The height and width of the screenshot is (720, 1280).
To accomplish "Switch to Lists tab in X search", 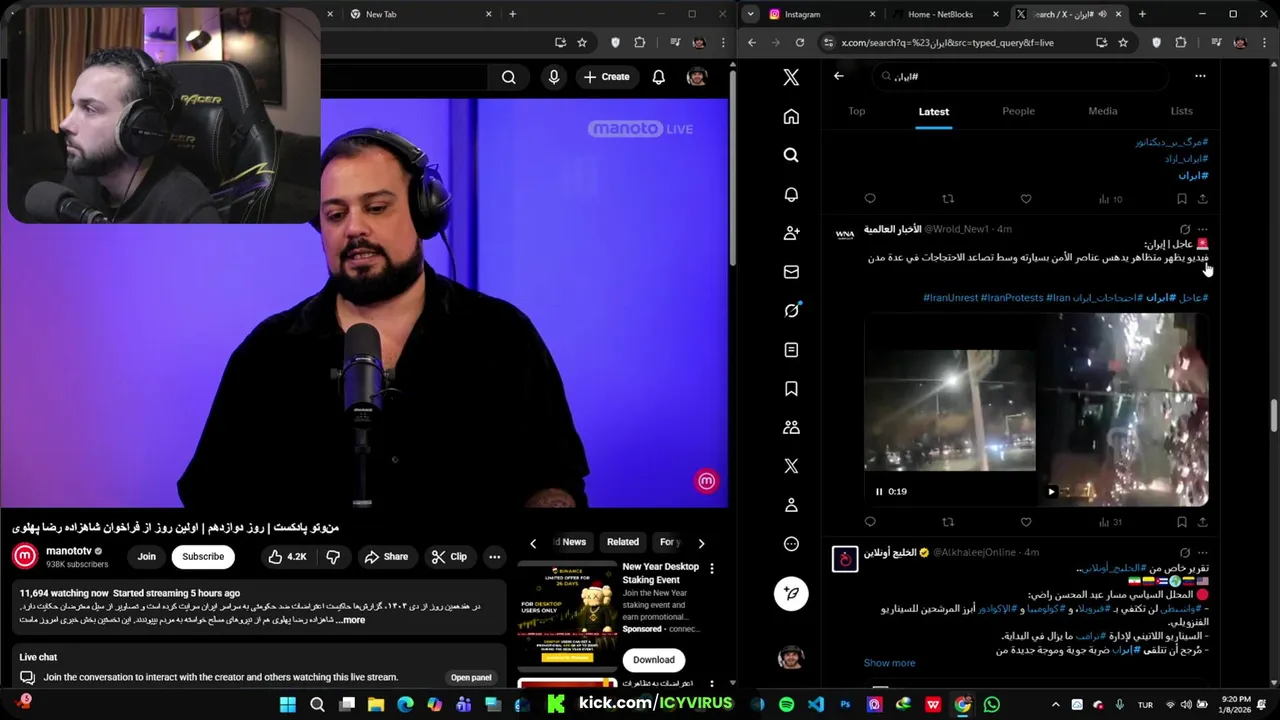I will coord(1181,111).
